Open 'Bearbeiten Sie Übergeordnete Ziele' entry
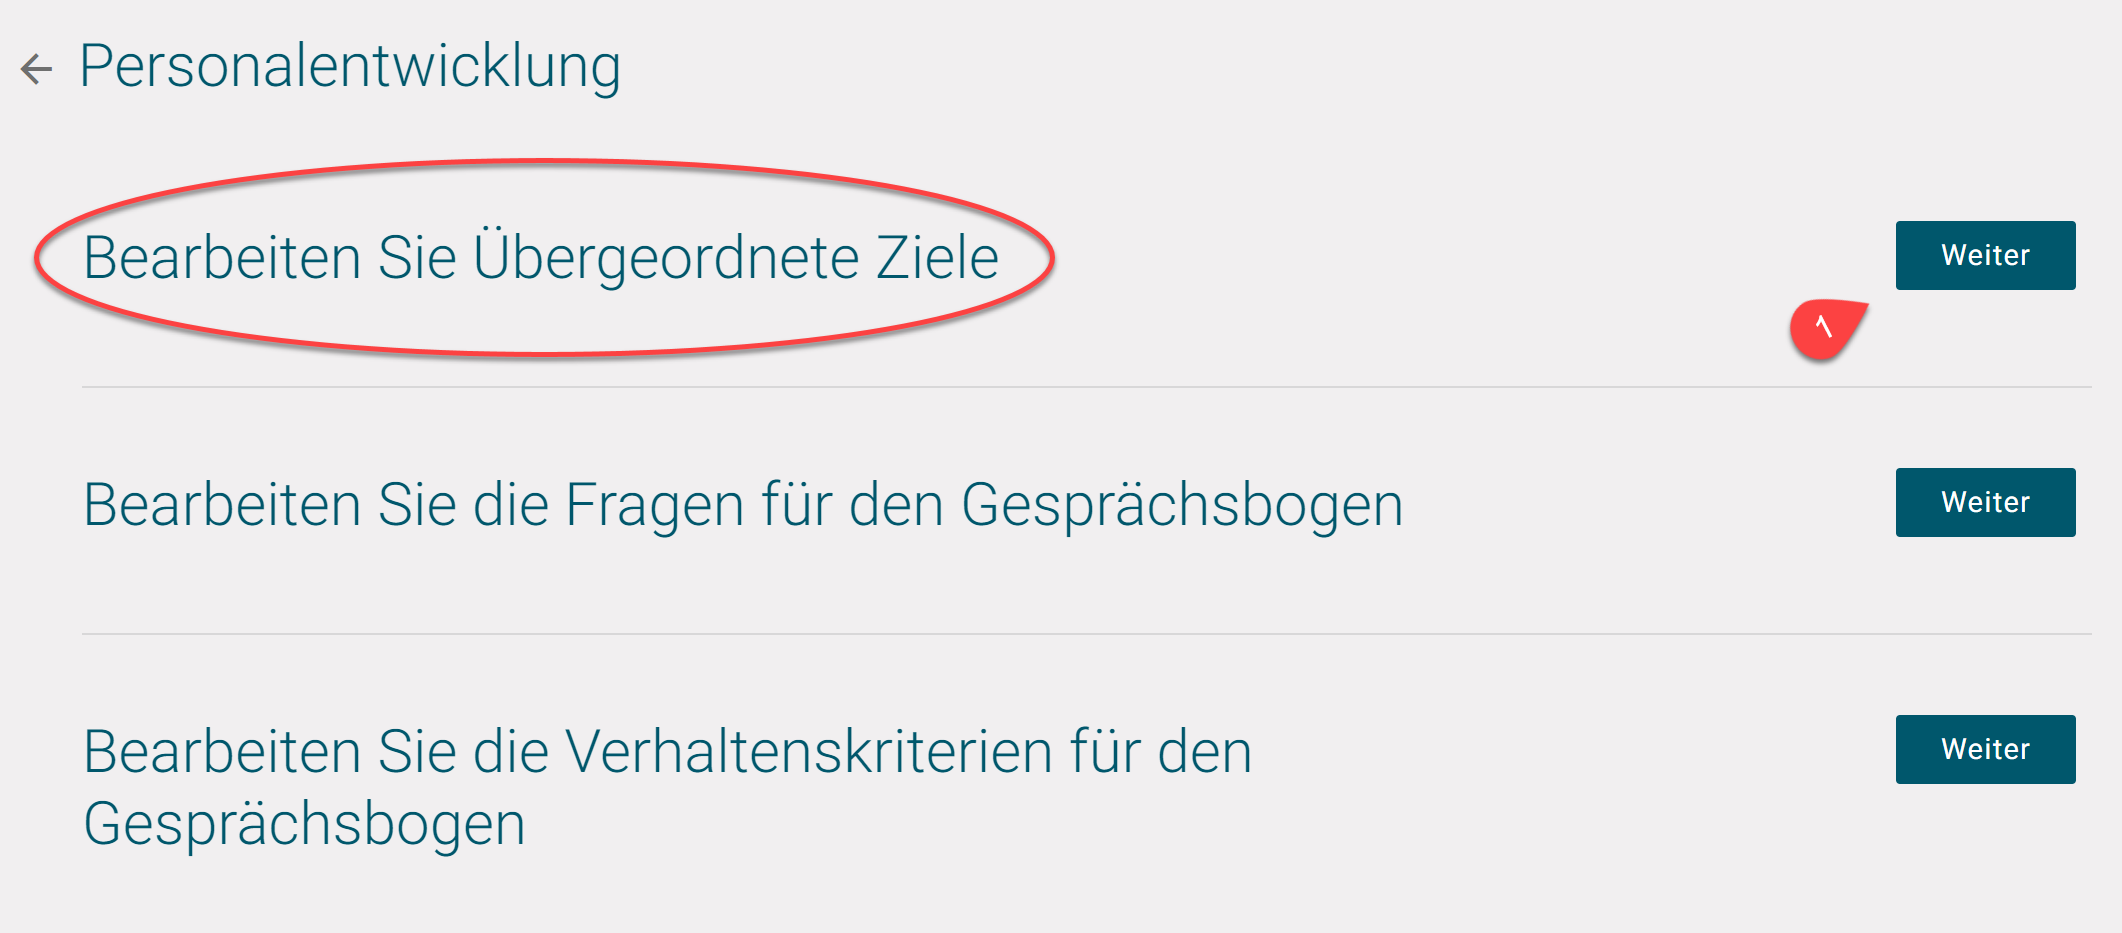 pos(1984,255)
